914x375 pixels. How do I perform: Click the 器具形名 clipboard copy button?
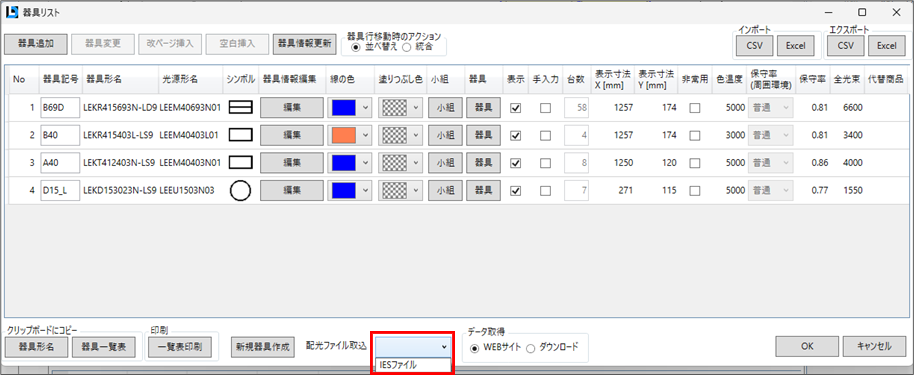pyautogui.click(x=36, y=346)
